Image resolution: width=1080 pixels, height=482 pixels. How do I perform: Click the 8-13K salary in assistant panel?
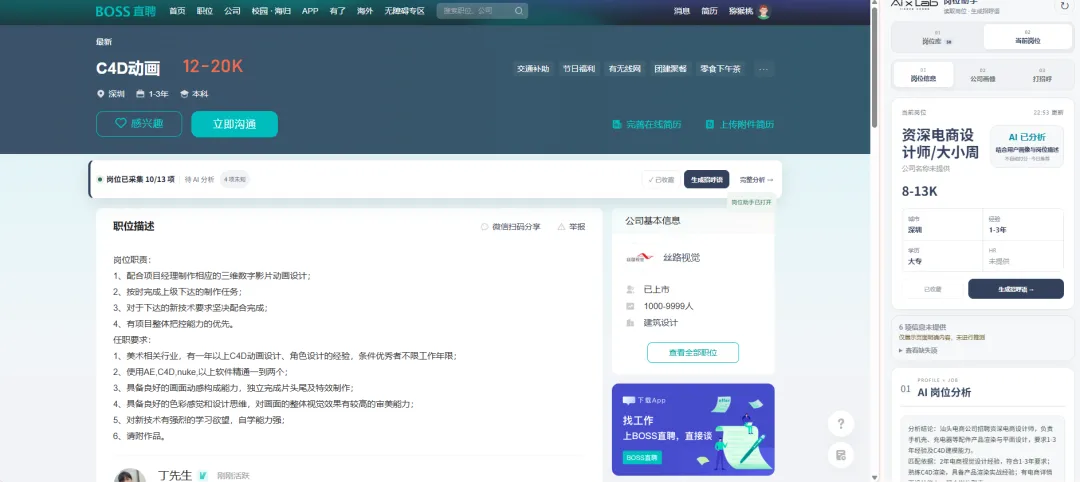(x=920, y=191)
